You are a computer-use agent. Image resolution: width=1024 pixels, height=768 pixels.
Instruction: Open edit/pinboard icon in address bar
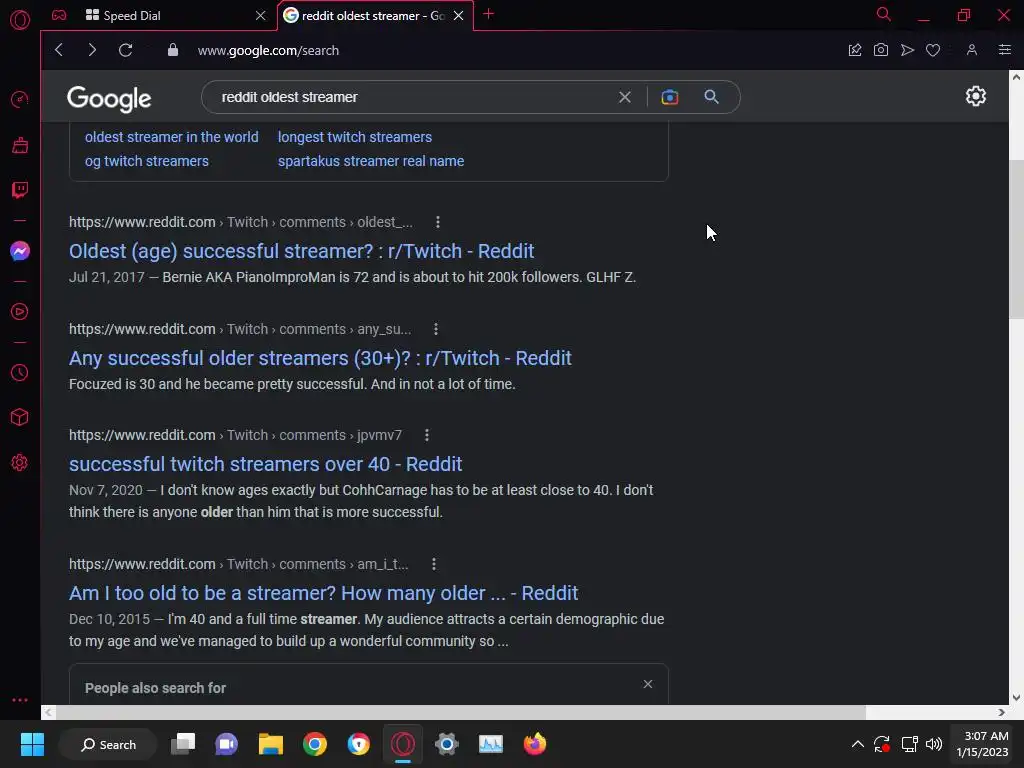pos(855,50)
